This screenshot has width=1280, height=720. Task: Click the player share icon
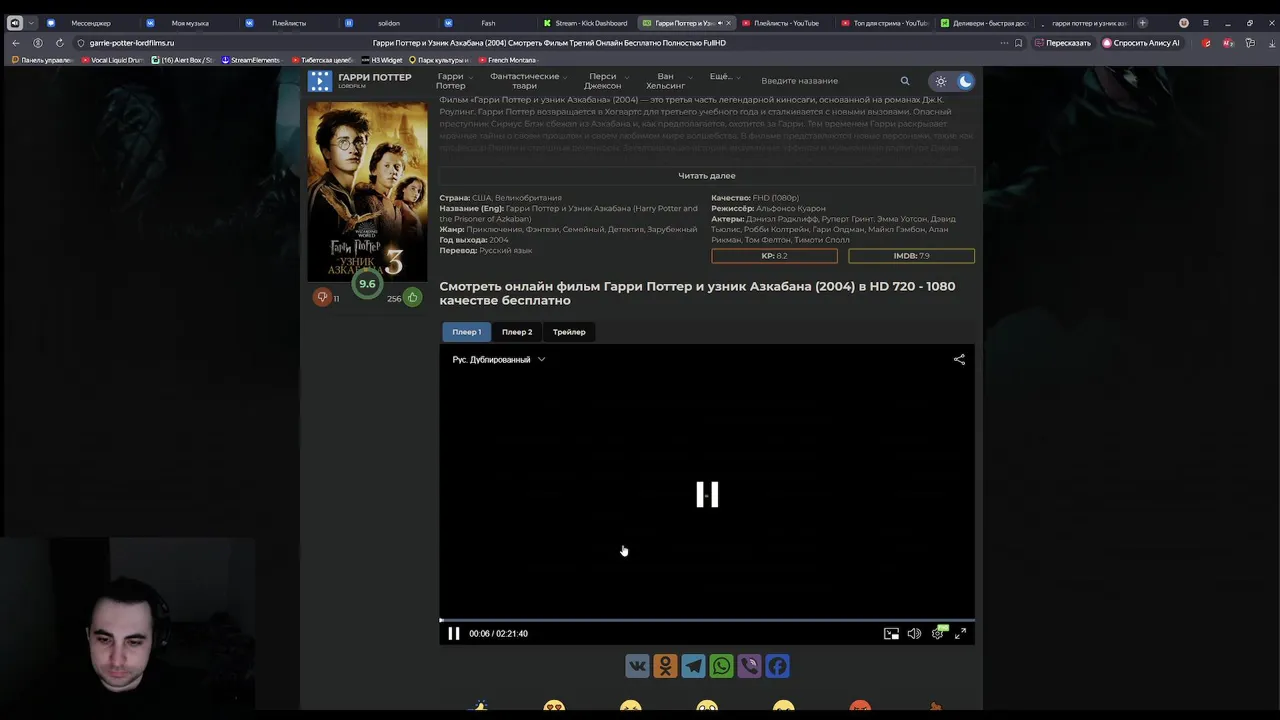pyautogui.click(x=959, y=359)
